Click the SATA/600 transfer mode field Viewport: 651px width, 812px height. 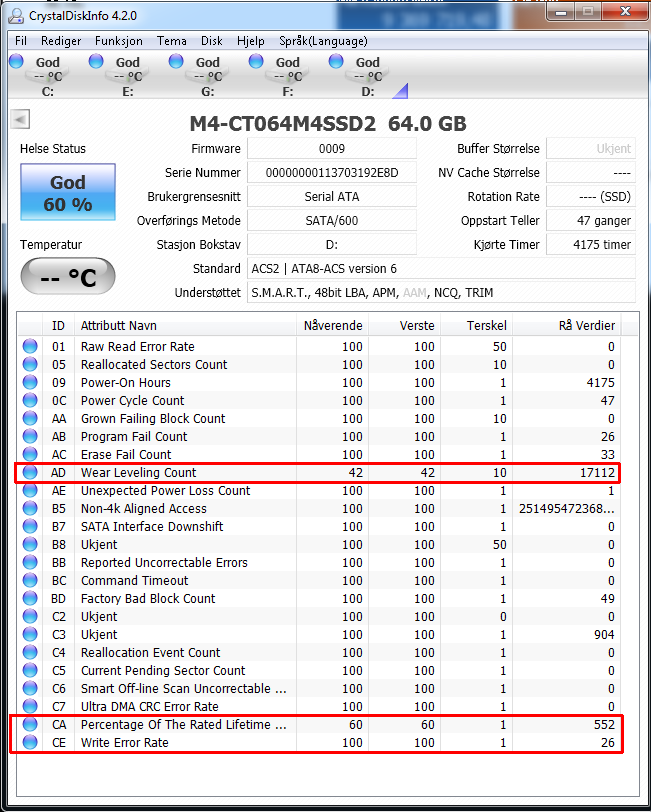pos(332,221)
